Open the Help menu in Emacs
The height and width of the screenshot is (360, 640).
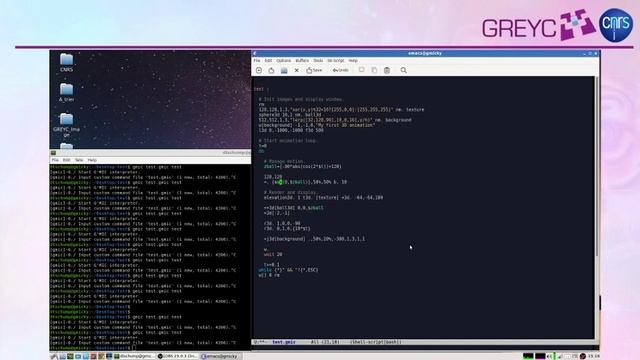[x=353, y=60]
